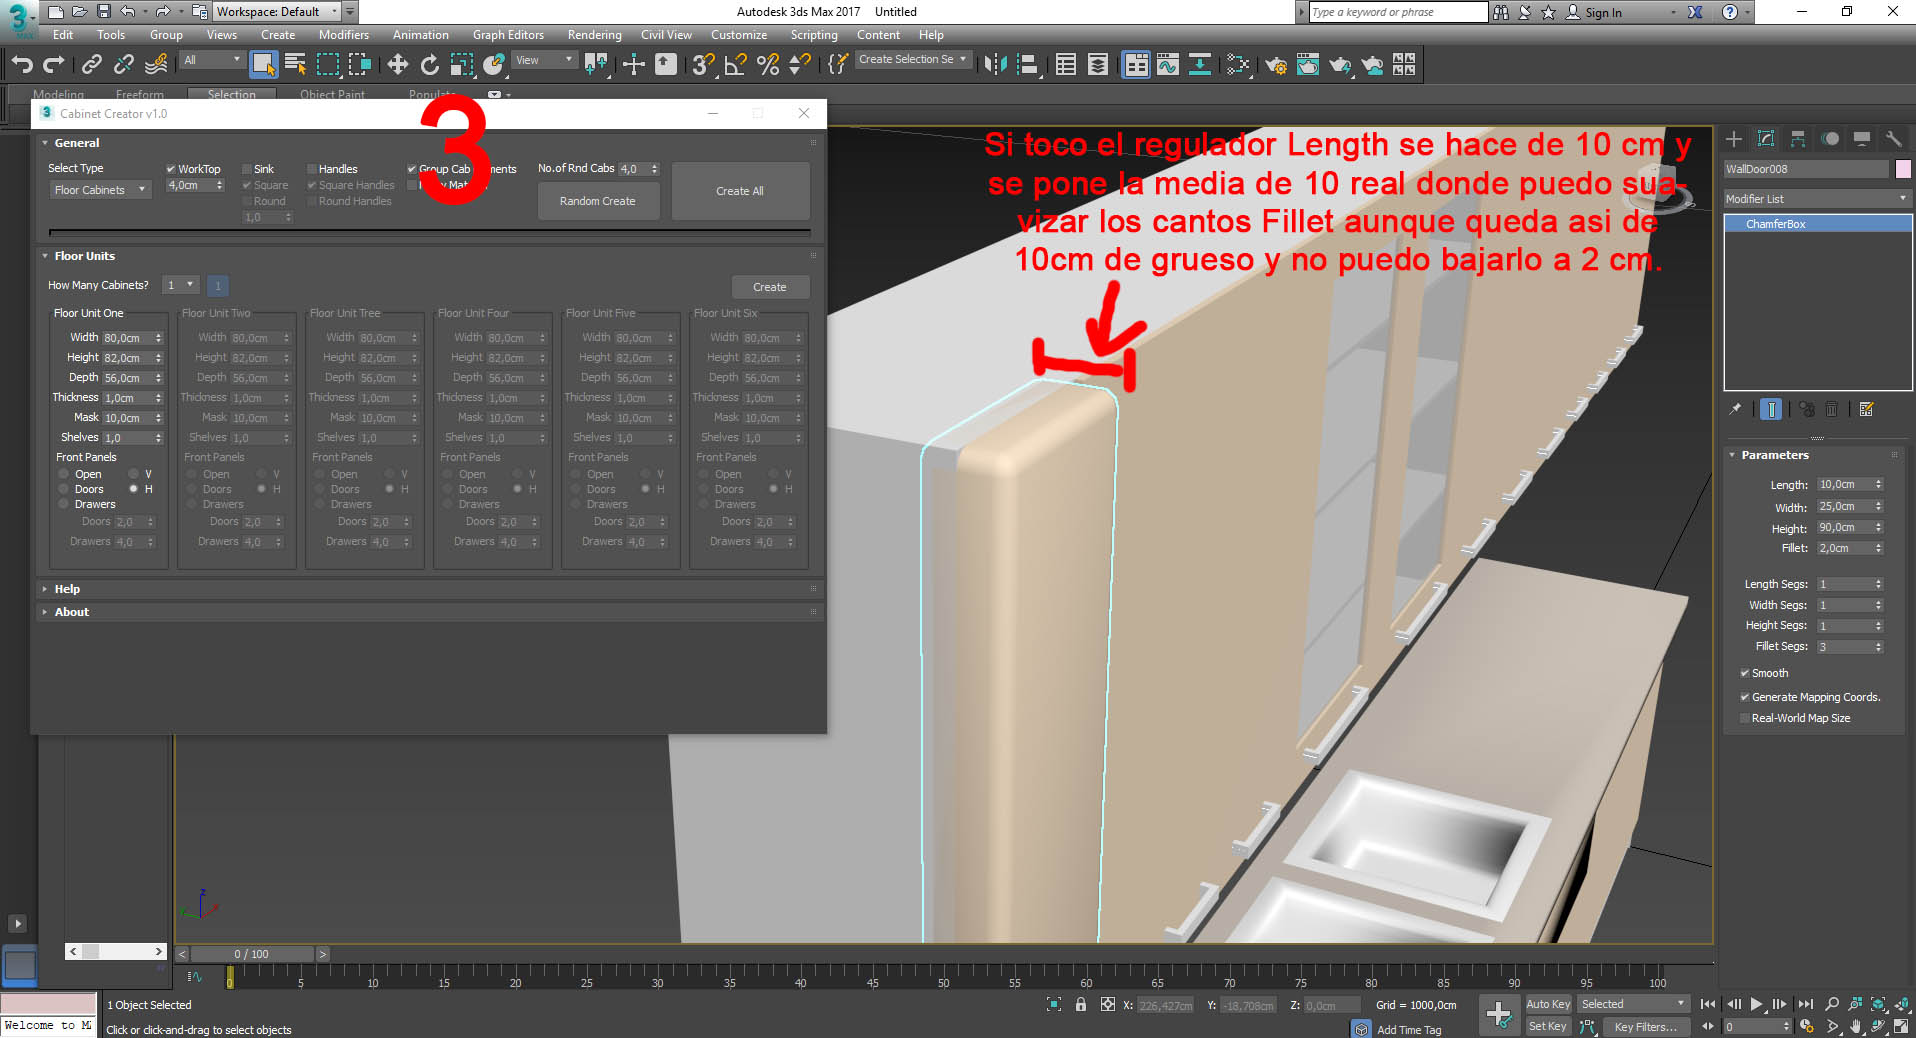Open the Curve Editor
The width and height of the screenshot is (1916, 1038).
1168,65
